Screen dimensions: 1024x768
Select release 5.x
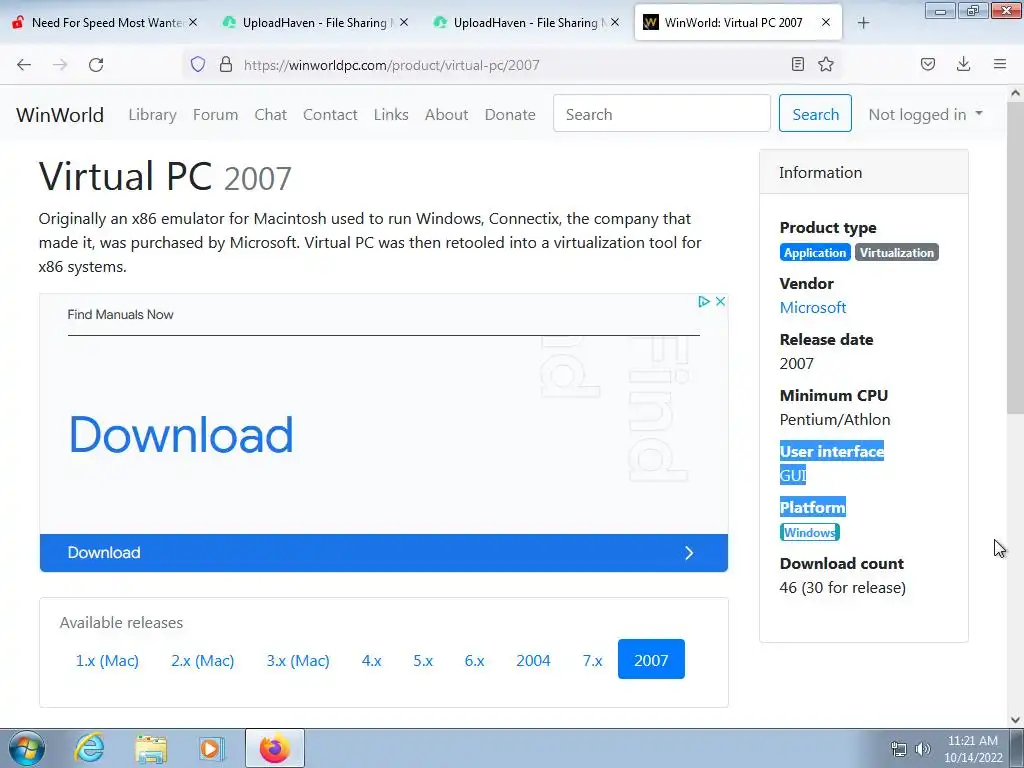[x=423, y=660]
